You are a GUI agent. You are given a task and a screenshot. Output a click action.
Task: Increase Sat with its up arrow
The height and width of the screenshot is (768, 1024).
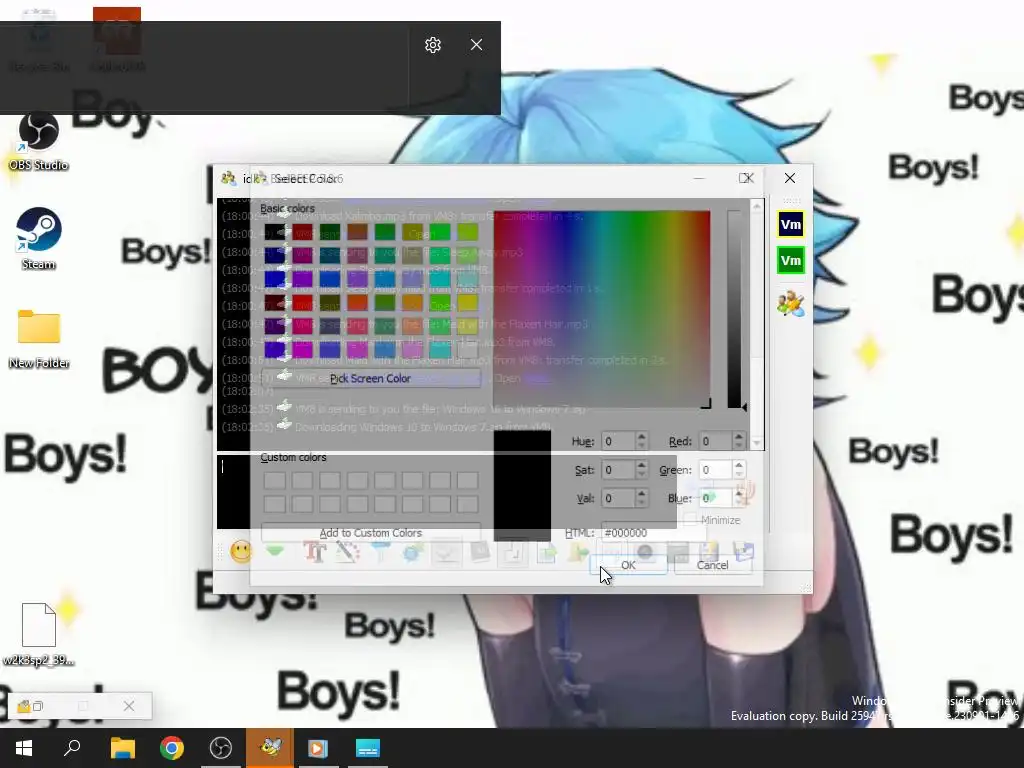click(641, 465)
